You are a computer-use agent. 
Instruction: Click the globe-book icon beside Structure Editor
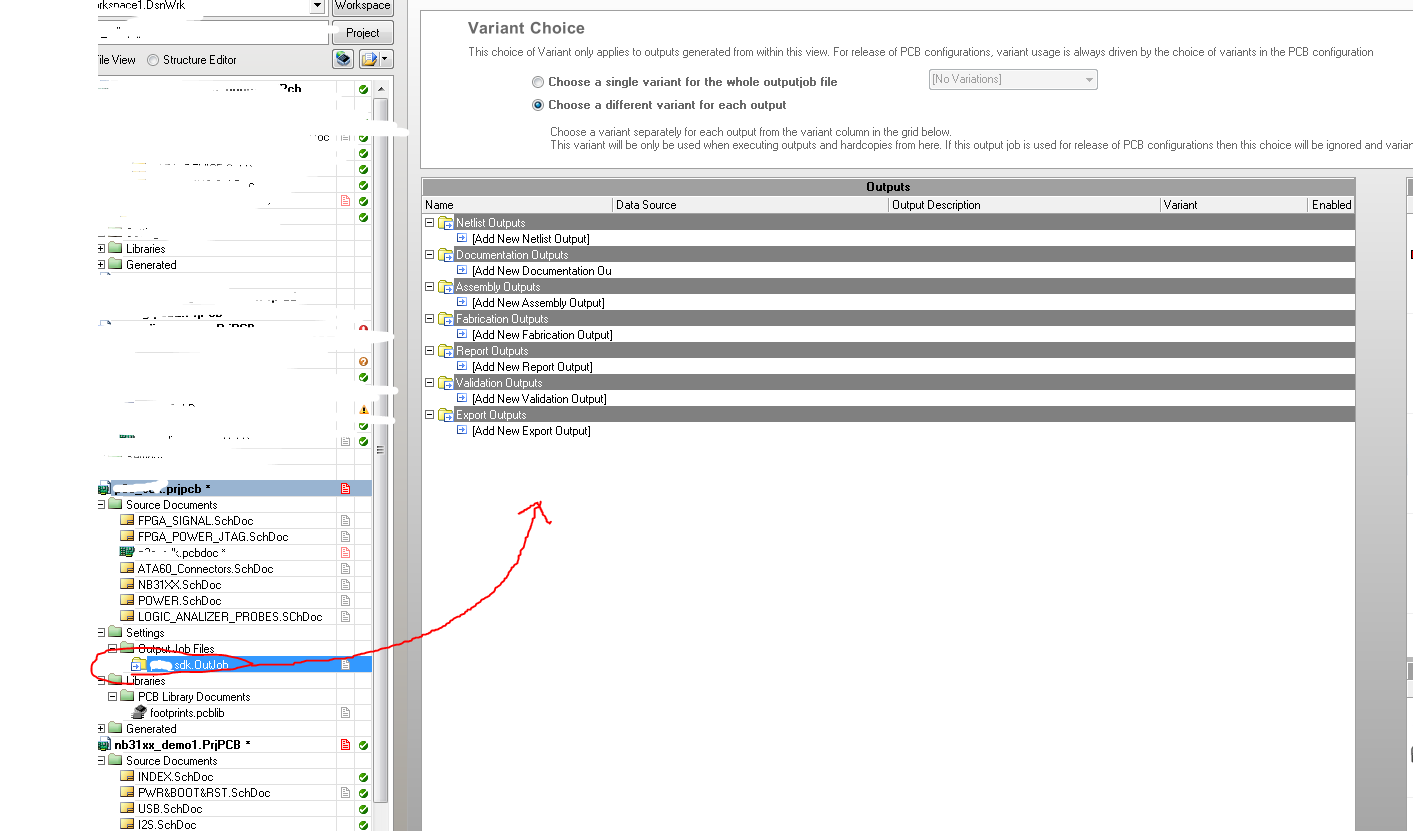pyautogui.click(x=343, y=60)
